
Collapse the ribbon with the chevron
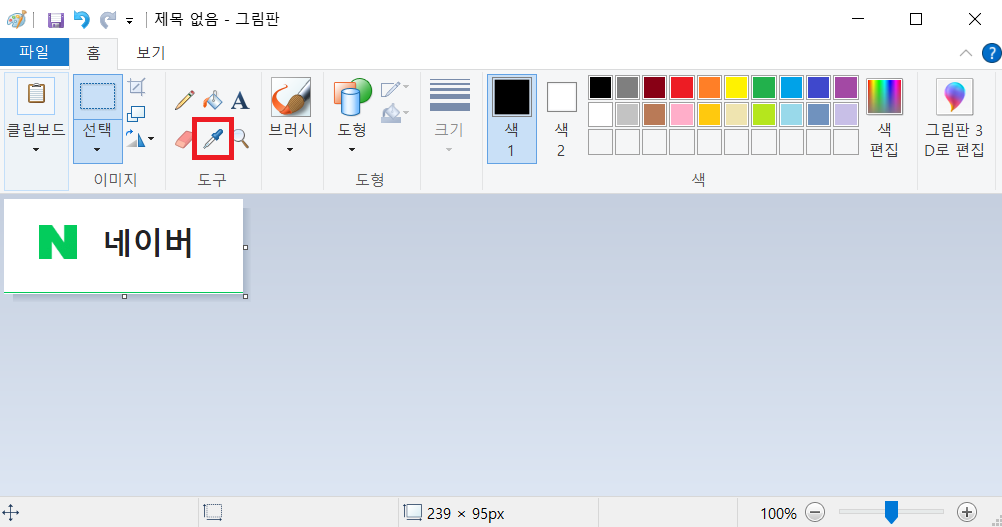pyautogui.click(x=966, y=53)
